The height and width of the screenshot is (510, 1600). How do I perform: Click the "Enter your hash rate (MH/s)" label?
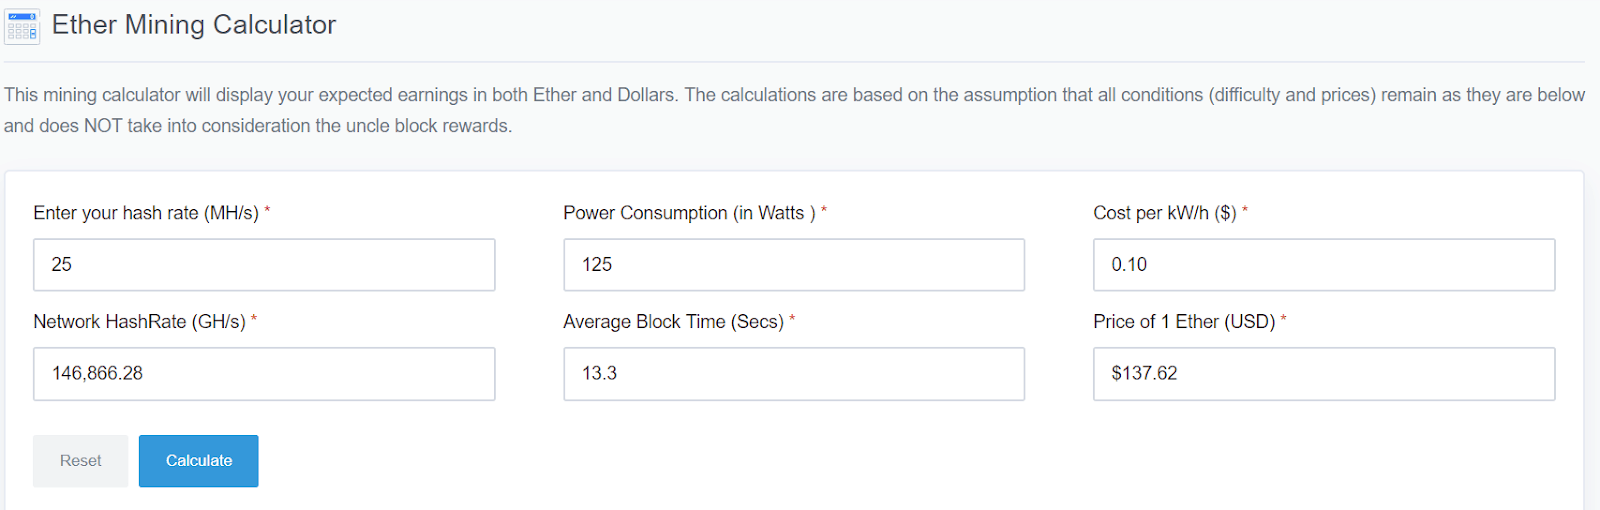tap(146, 213)
